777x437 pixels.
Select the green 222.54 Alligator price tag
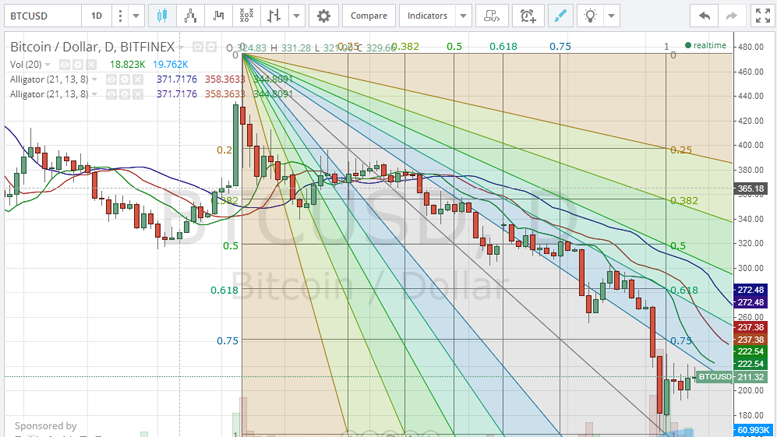coord(750,351)
